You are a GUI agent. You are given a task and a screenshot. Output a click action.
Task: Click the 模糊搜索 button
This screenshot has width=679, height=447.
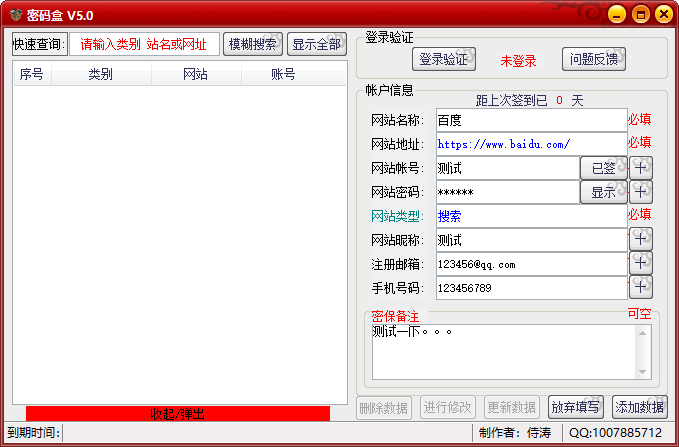[253, 44]
